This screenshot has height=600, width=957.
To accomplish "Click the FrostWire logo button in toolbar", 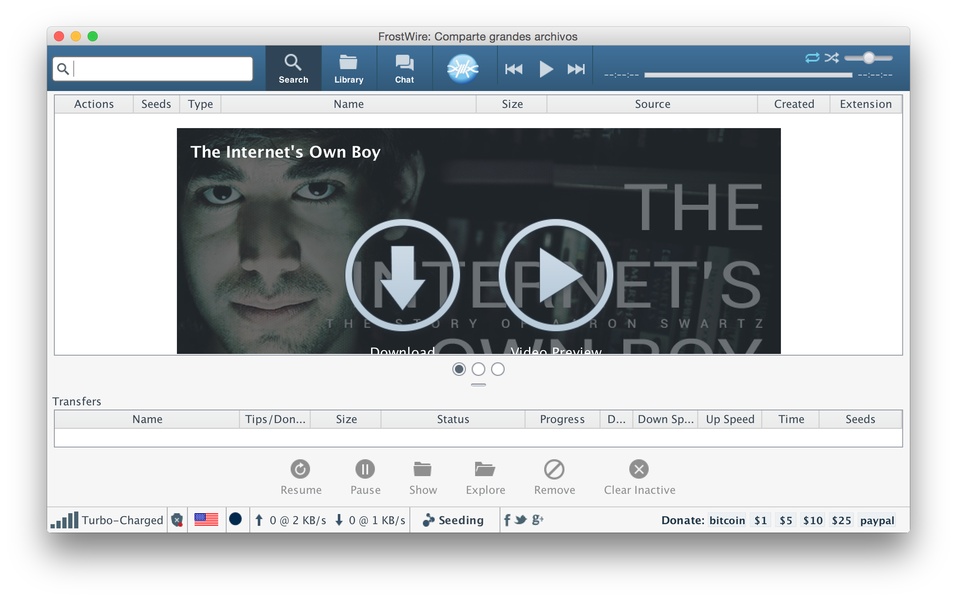I will pyautogui.click(x=465, y=68).
